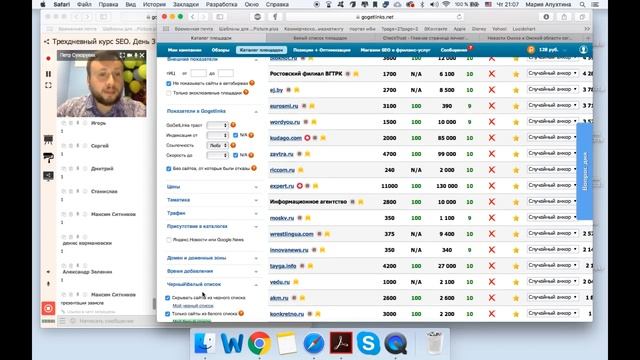This screenshot has height=360, width=640.
Task: Open Adobe Acrobat in the Dock
Action: 341,343
